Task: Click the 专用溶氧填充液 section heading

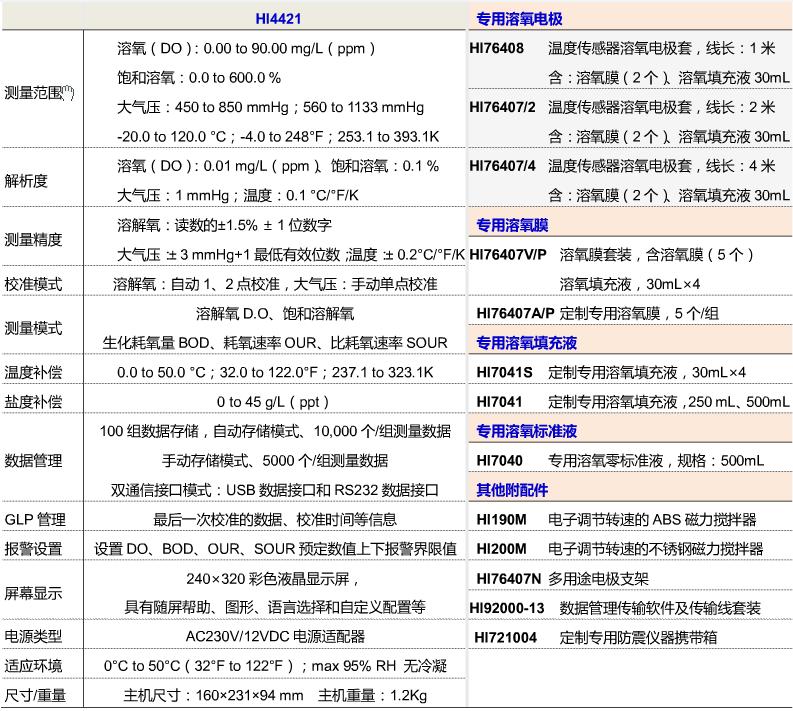Action: click(x=526, y=343)
